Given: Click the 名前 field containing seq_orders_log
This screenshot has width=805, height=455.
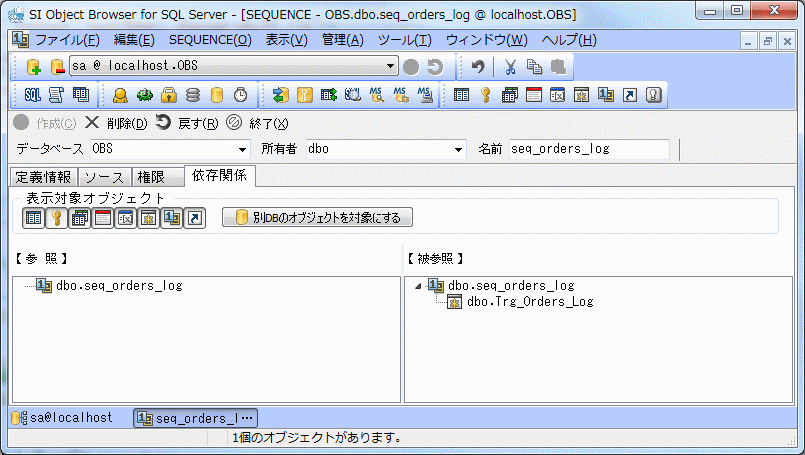Looking at the screenshot, I should tap(588, 149).
